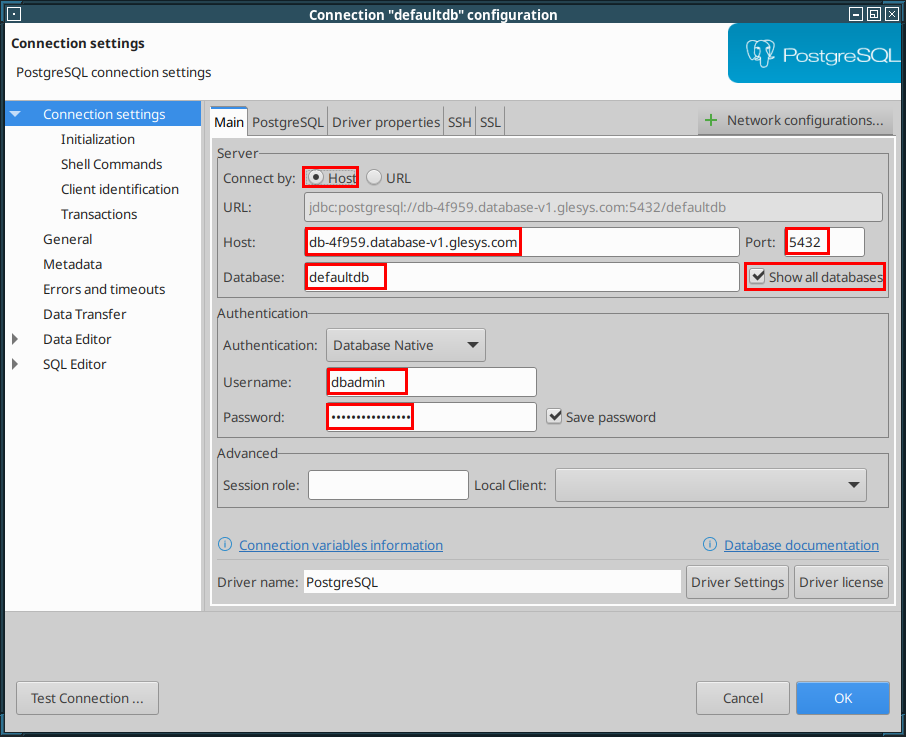
Task: Click the Session role field
Action: (388, 485)
